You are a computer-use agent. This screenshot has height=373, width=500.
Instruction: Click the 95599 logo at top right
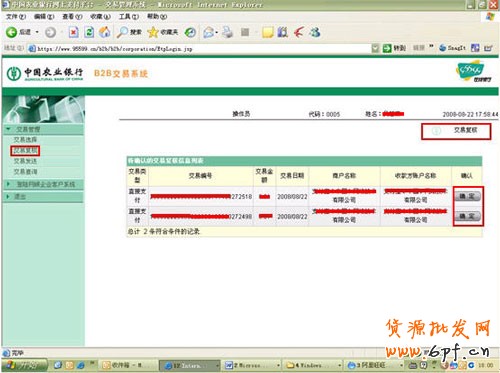473,71
